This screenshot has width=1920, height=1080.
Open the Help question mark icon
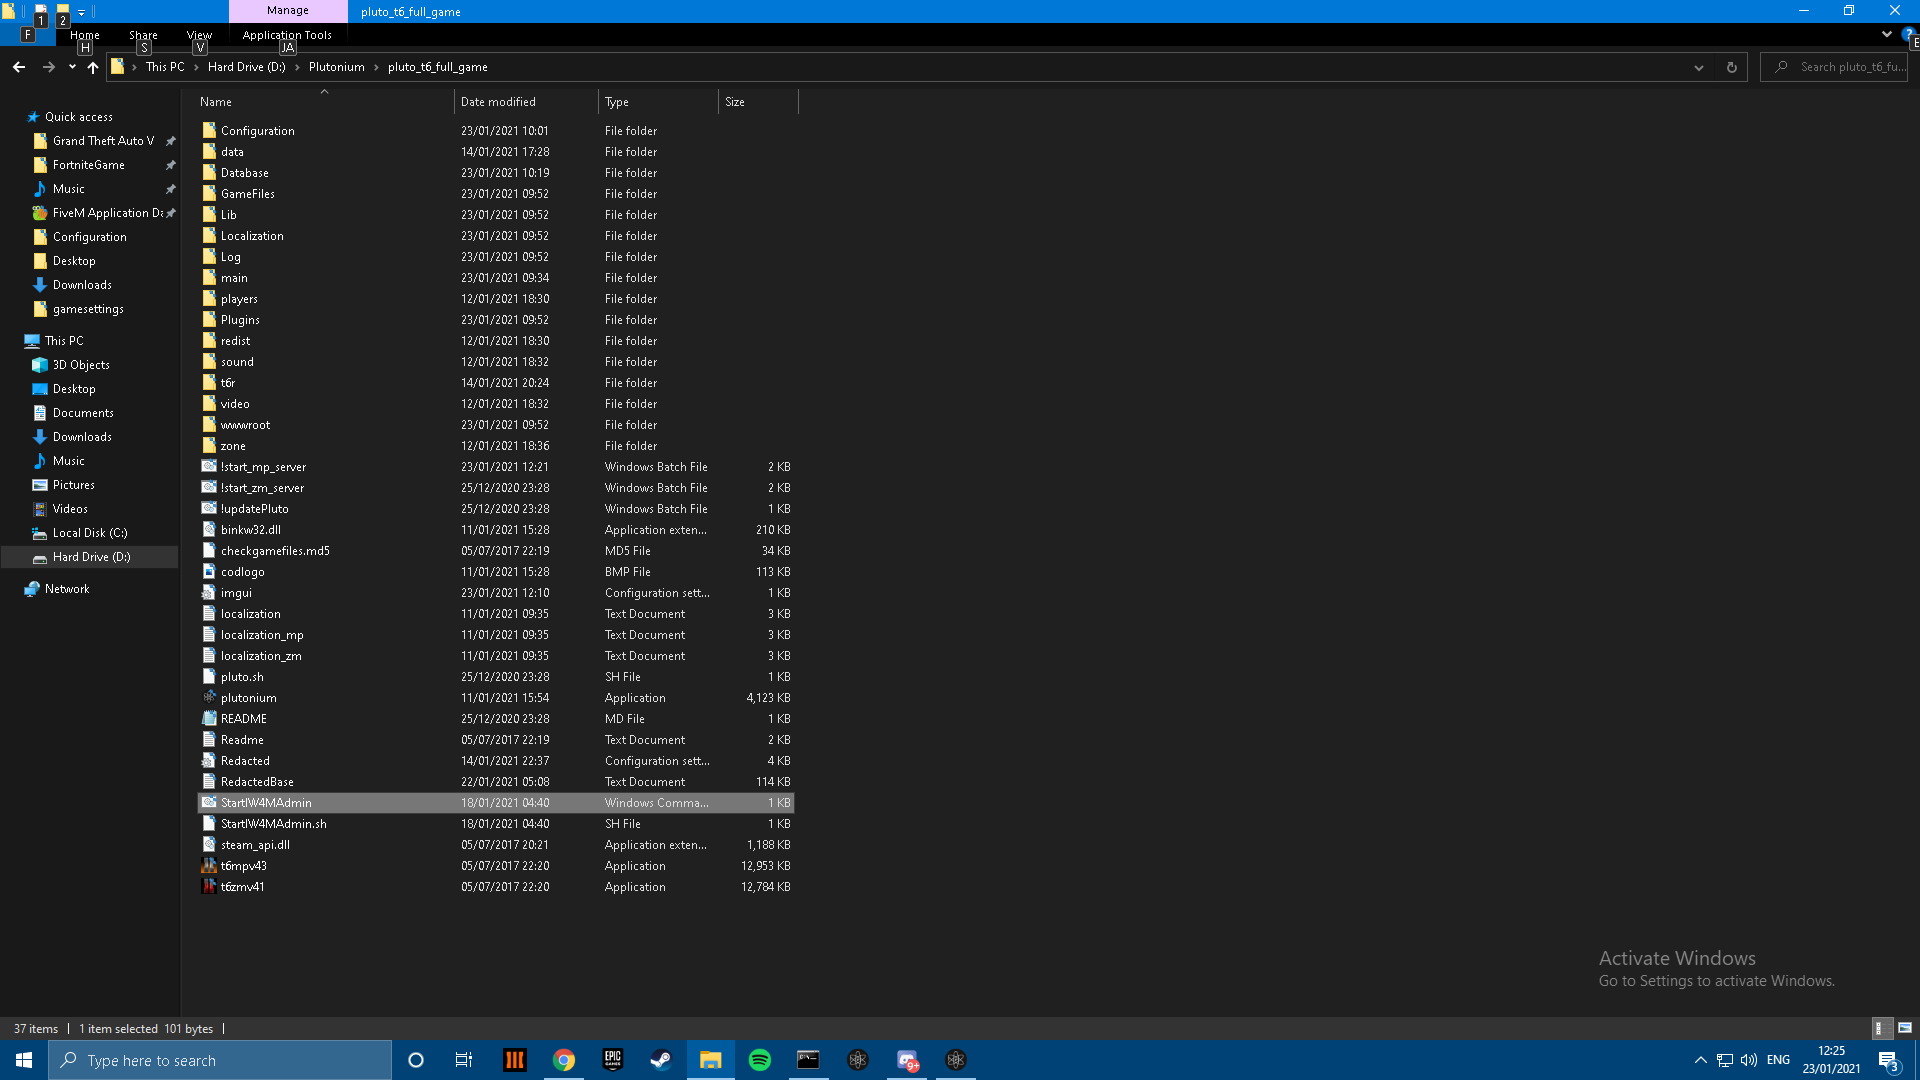[x=1908, y=34]
